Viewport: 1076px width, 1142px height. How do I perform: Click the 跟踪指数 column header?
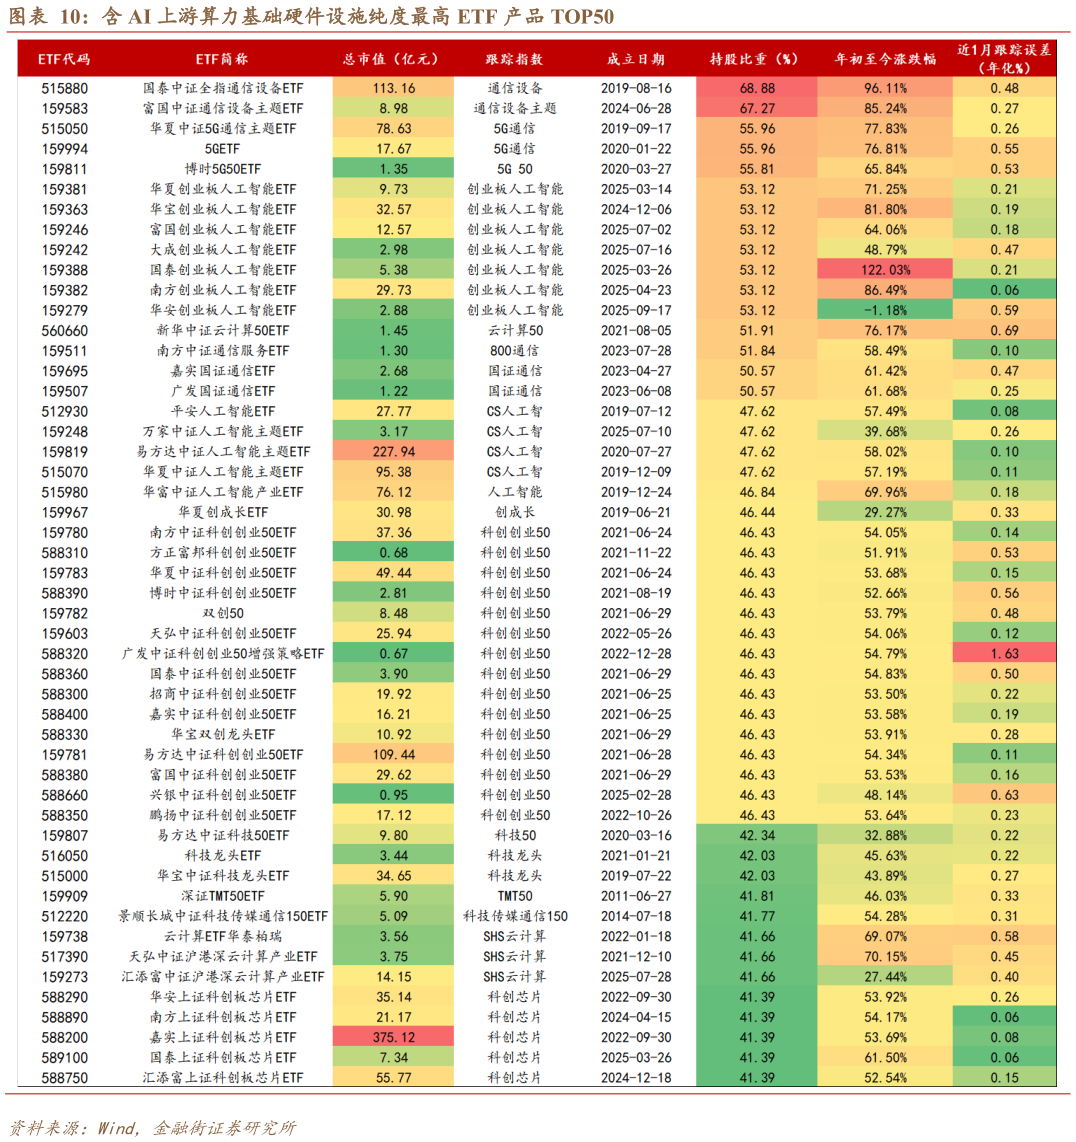[x=516, y=58]
